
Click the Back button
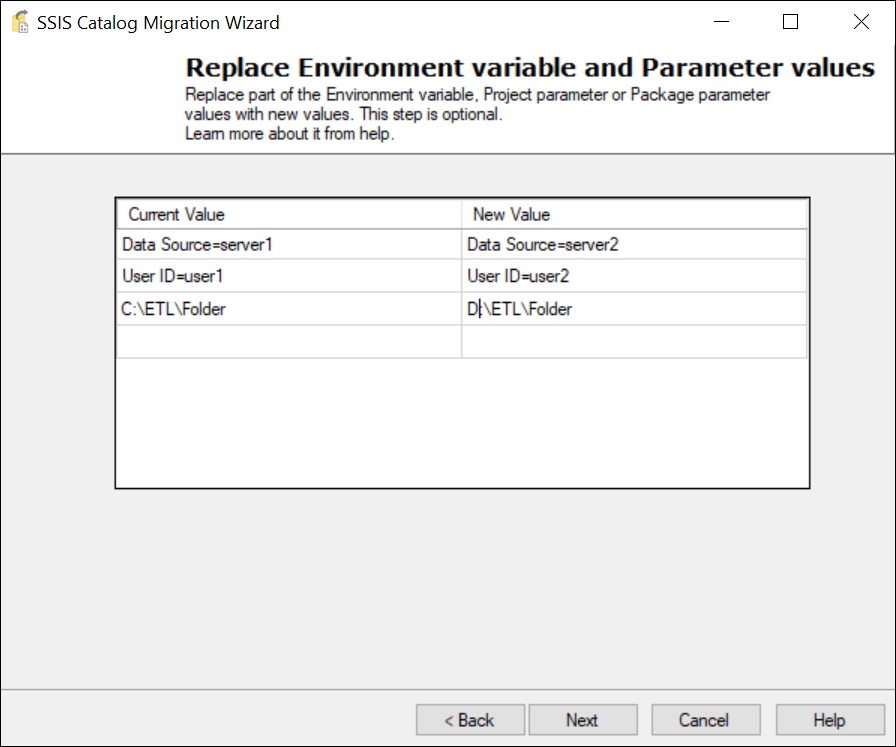(469, 719)
